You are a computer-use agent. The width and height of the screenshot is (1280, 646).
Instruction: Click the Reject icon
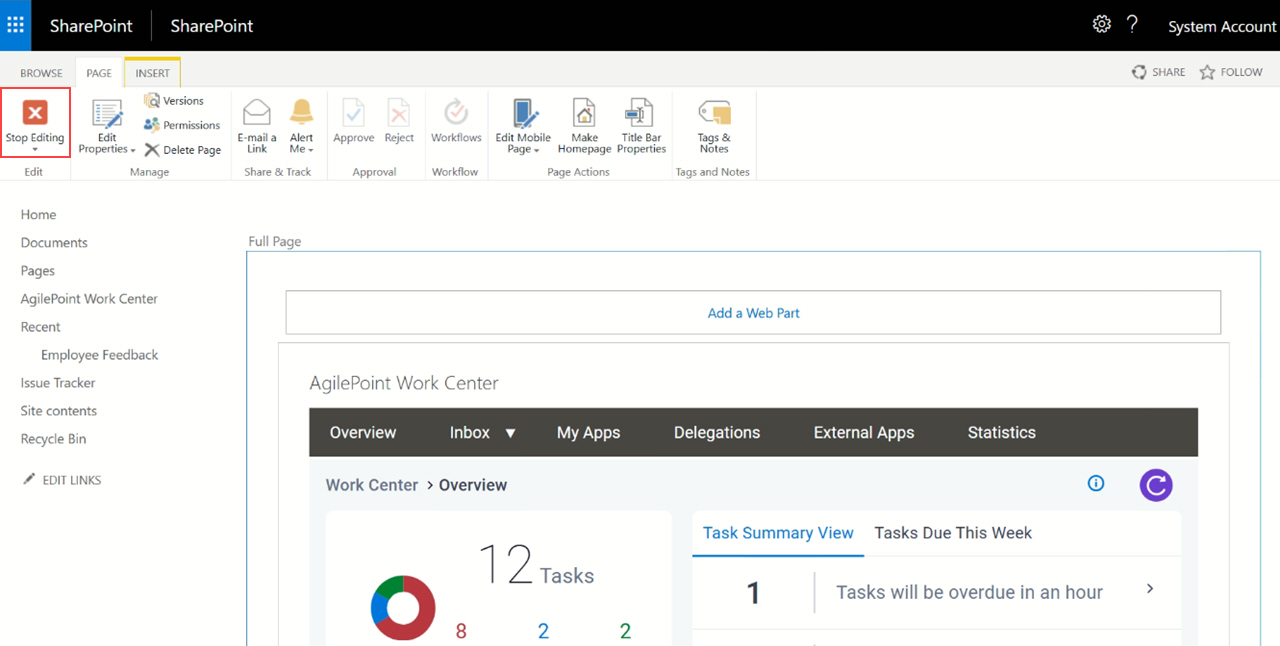(x=399, y=112)
